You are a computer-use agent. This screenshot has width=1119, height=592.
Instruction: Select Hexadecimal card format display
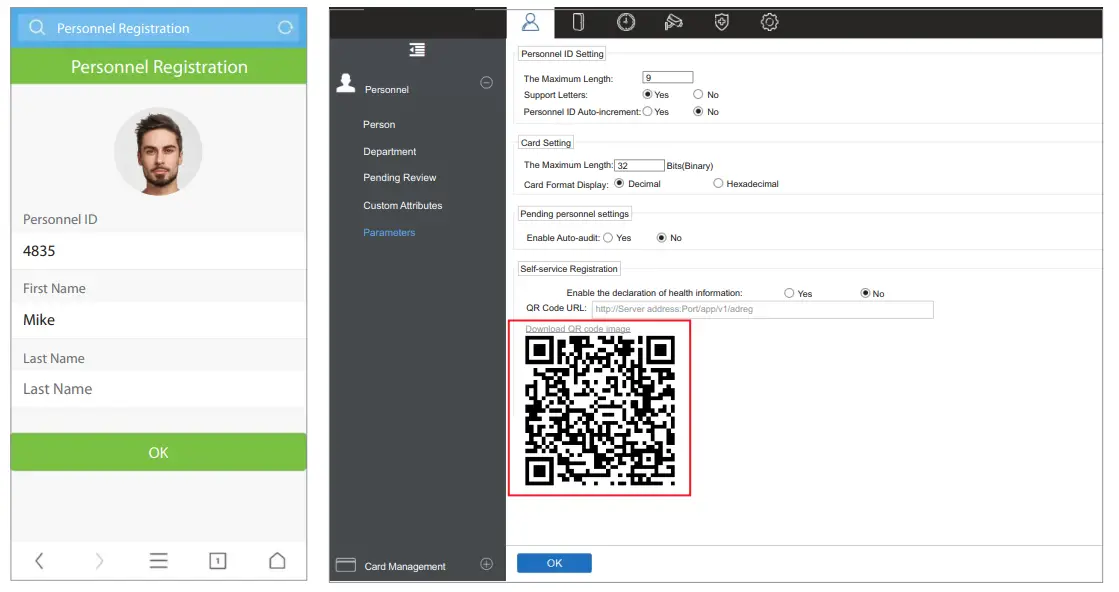tap(718, 183)
